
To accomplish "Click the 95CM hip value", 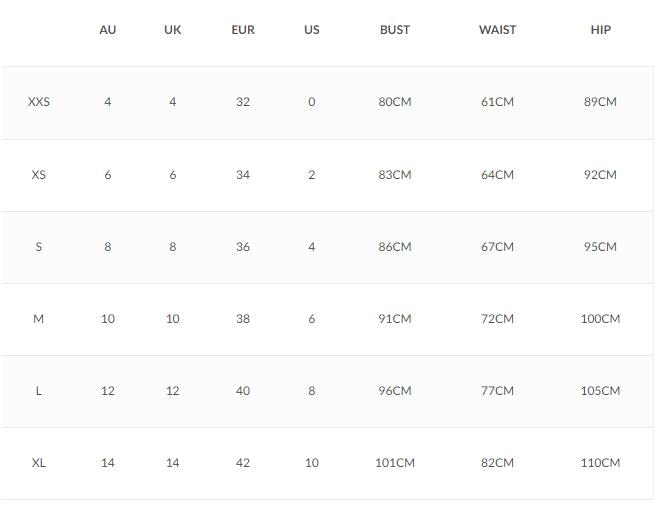I will click(x=601, y=247).
